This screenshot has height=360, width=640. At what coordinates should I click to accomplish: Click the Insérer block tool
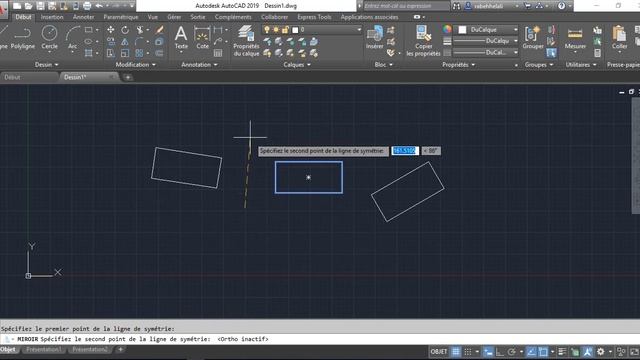[374, 37]
